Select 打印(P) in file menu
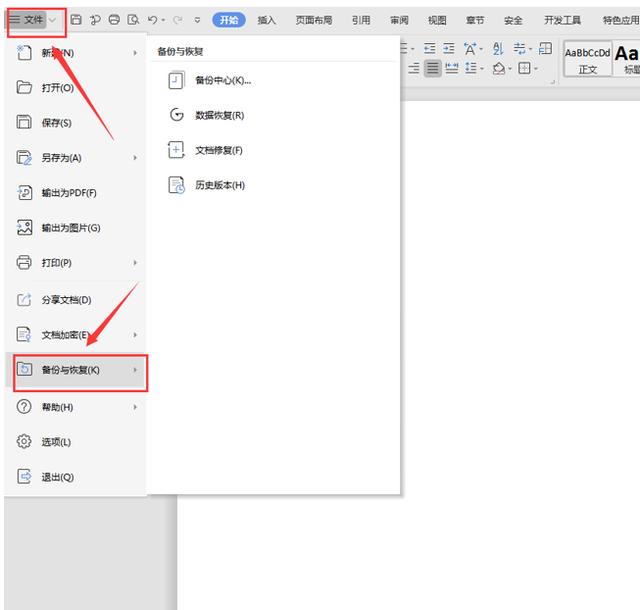The width and height of the screenshot is (640, 610). point(76,263)
